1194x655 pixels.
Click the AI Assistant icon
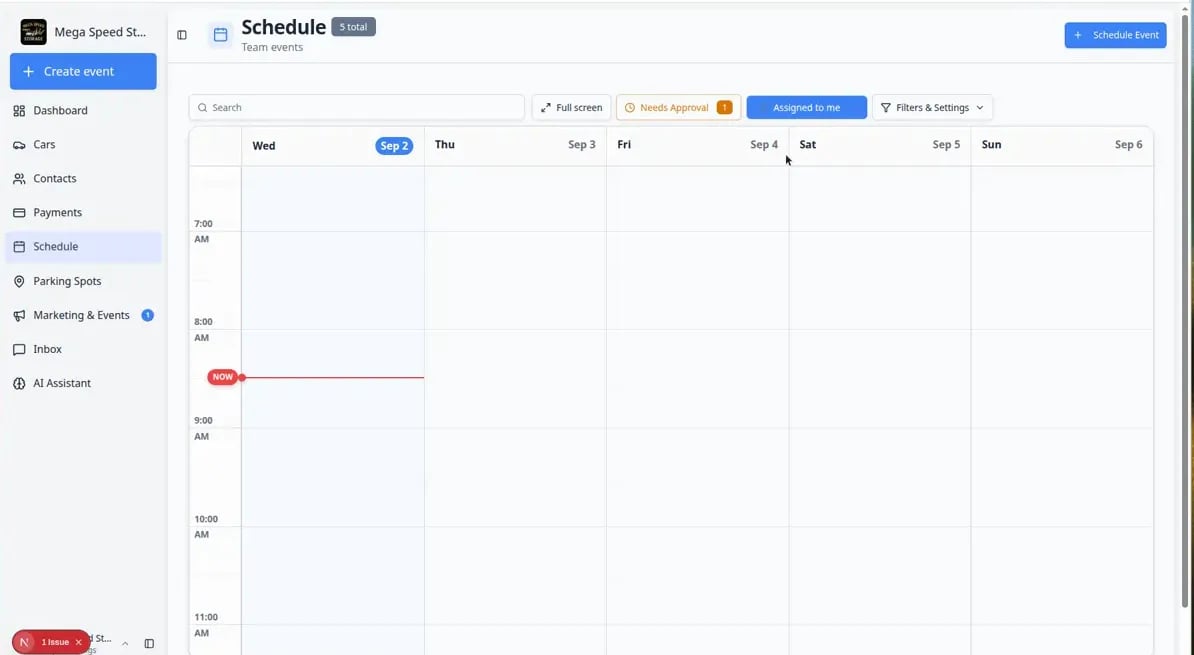pyautogui.click(x=19, y=383)
